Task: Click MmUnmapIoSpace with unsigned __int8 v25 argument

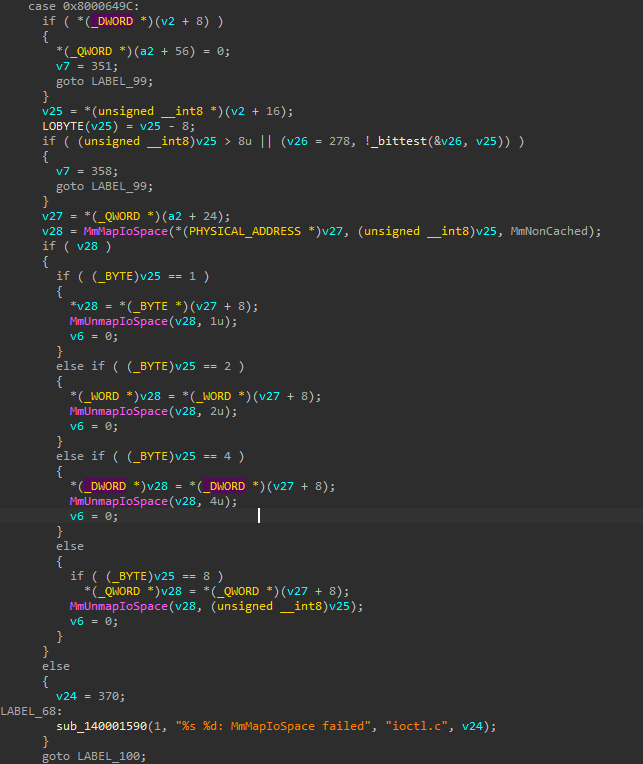Action: [216, 607]
